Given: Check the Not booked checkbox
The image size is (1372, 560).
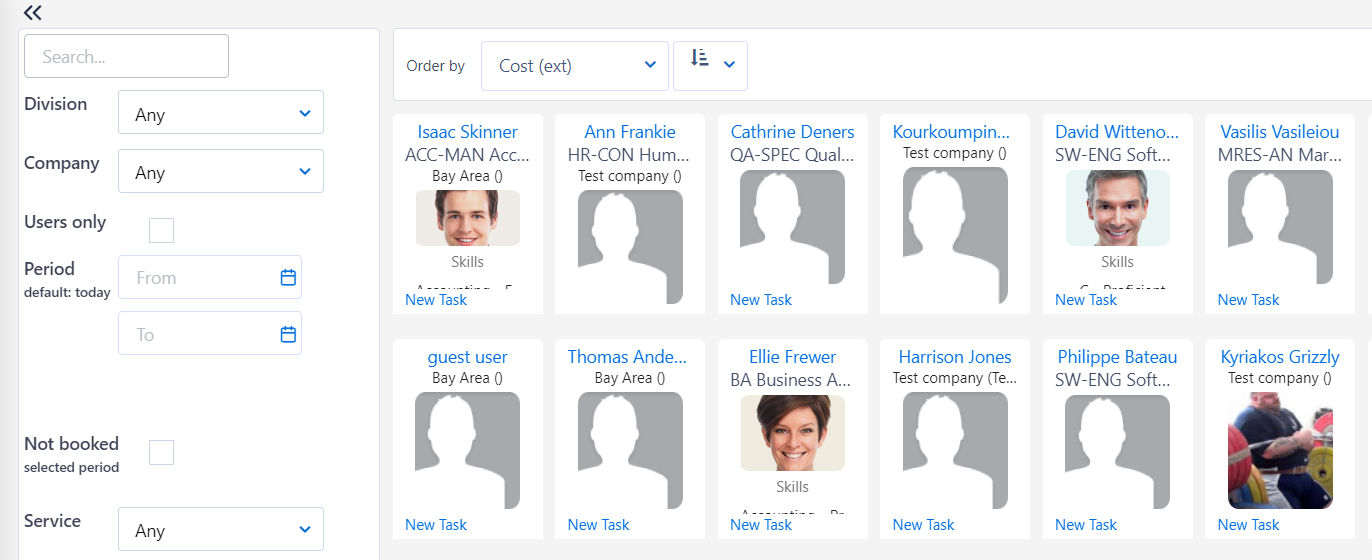Looking at the screenshot, I should [x=161, y=453].
